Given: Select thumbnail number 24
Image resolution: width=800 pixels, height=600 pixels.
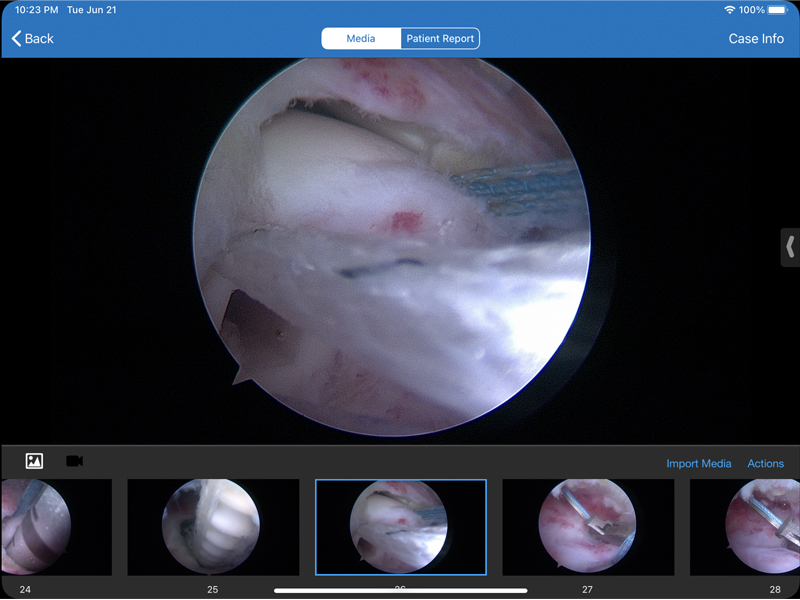Looking at the screenshot, I should coord(56,527).
